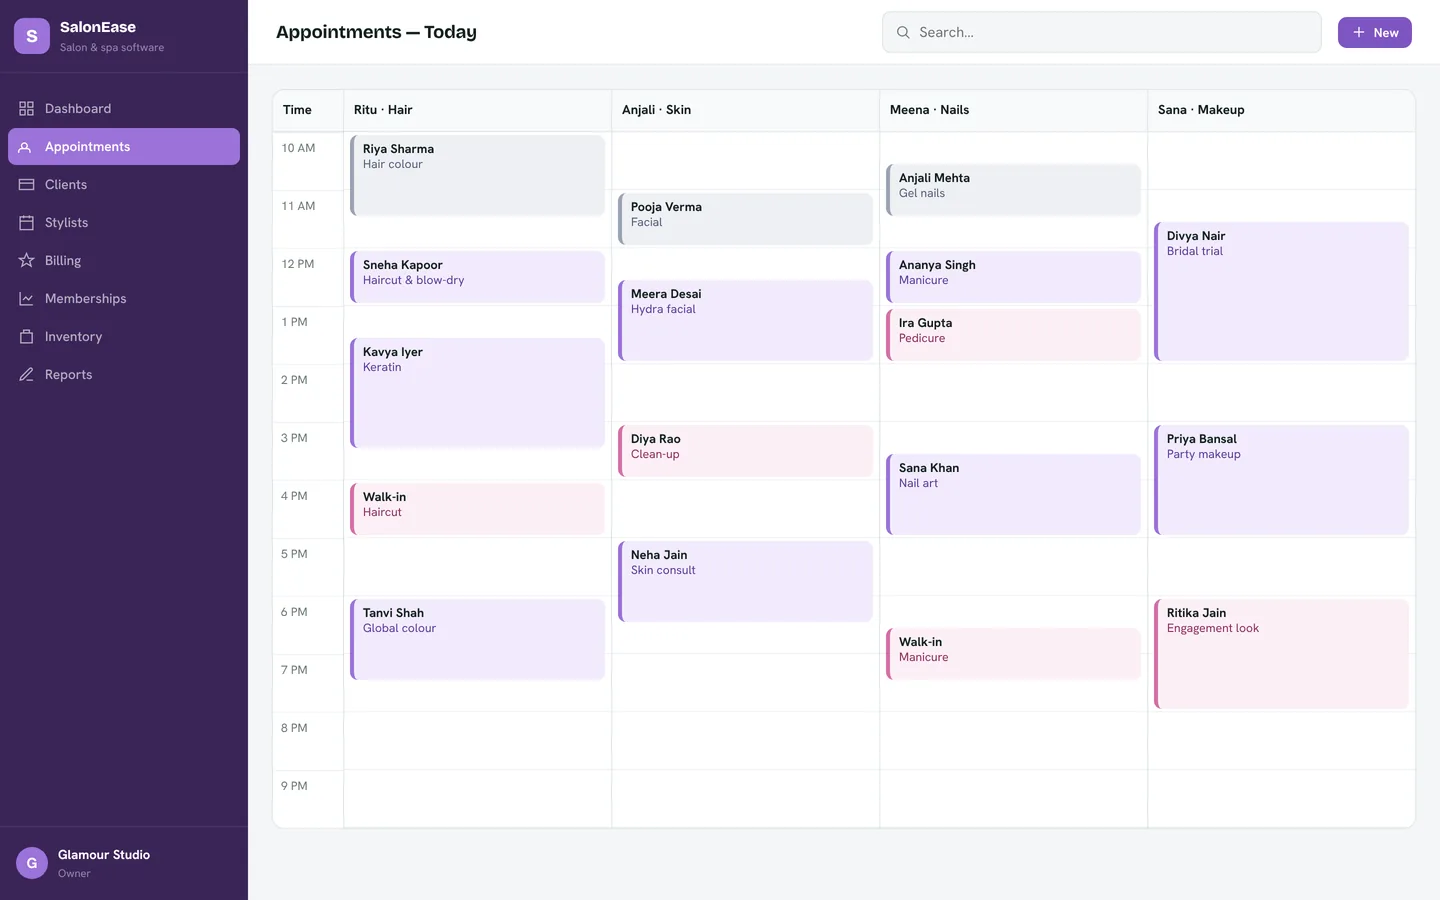The height and width of the screenshot is (900, 1440).
Task: Click the Appointments person icon
Action: point(26,147)
